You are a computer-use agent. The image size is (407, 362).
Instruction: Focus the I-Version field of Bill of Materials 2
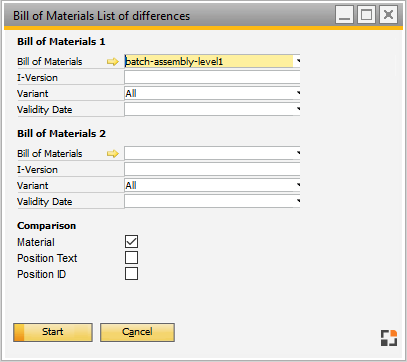pos(212,169)
